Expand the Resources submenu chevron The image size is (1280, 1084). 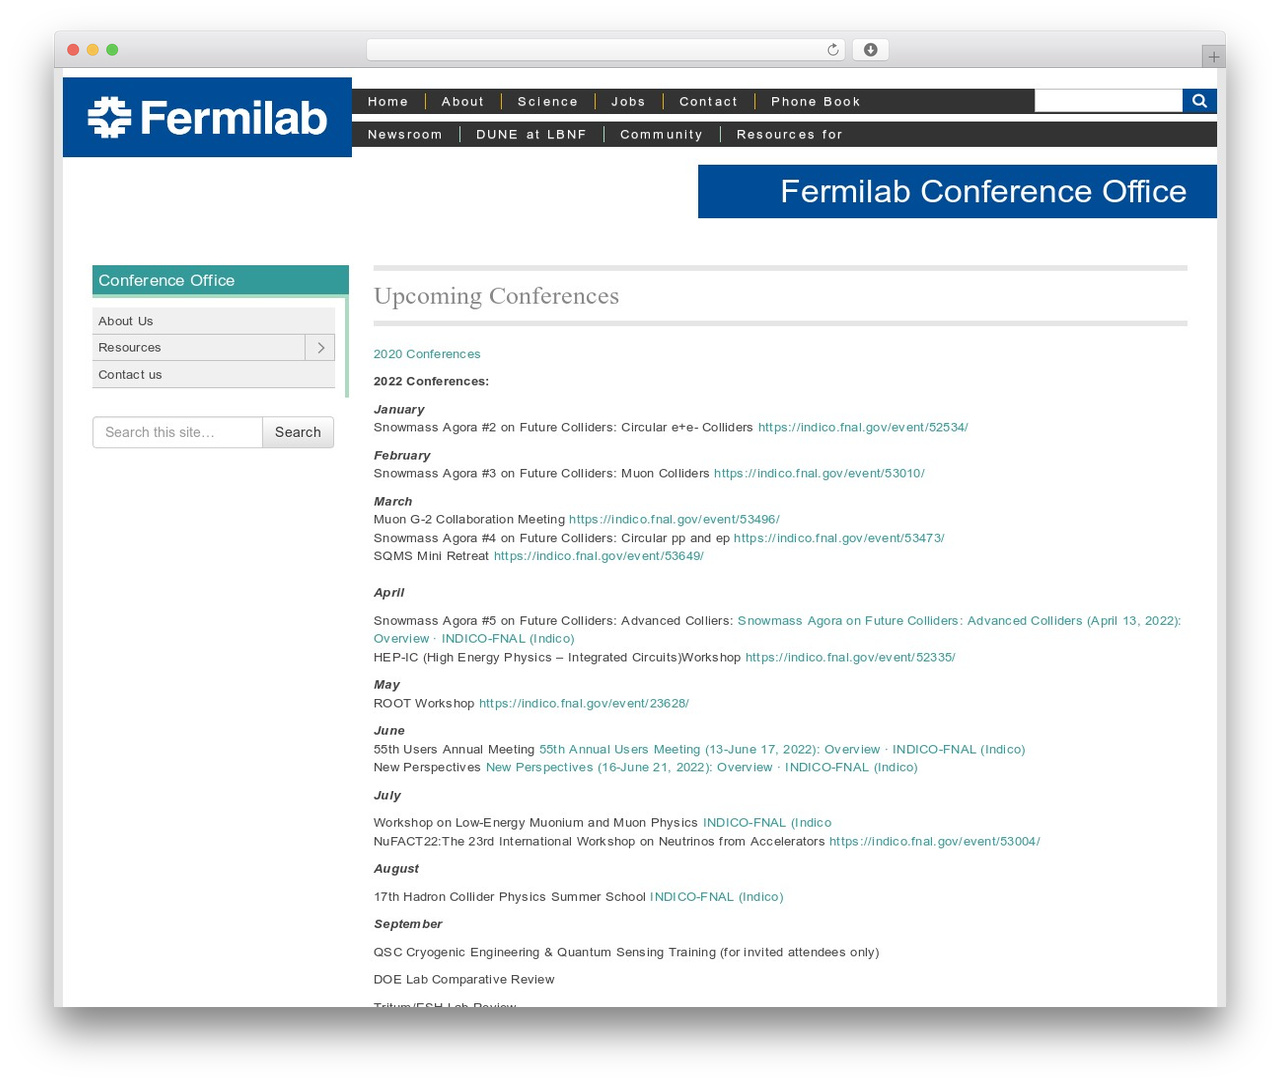coord(320,347)
